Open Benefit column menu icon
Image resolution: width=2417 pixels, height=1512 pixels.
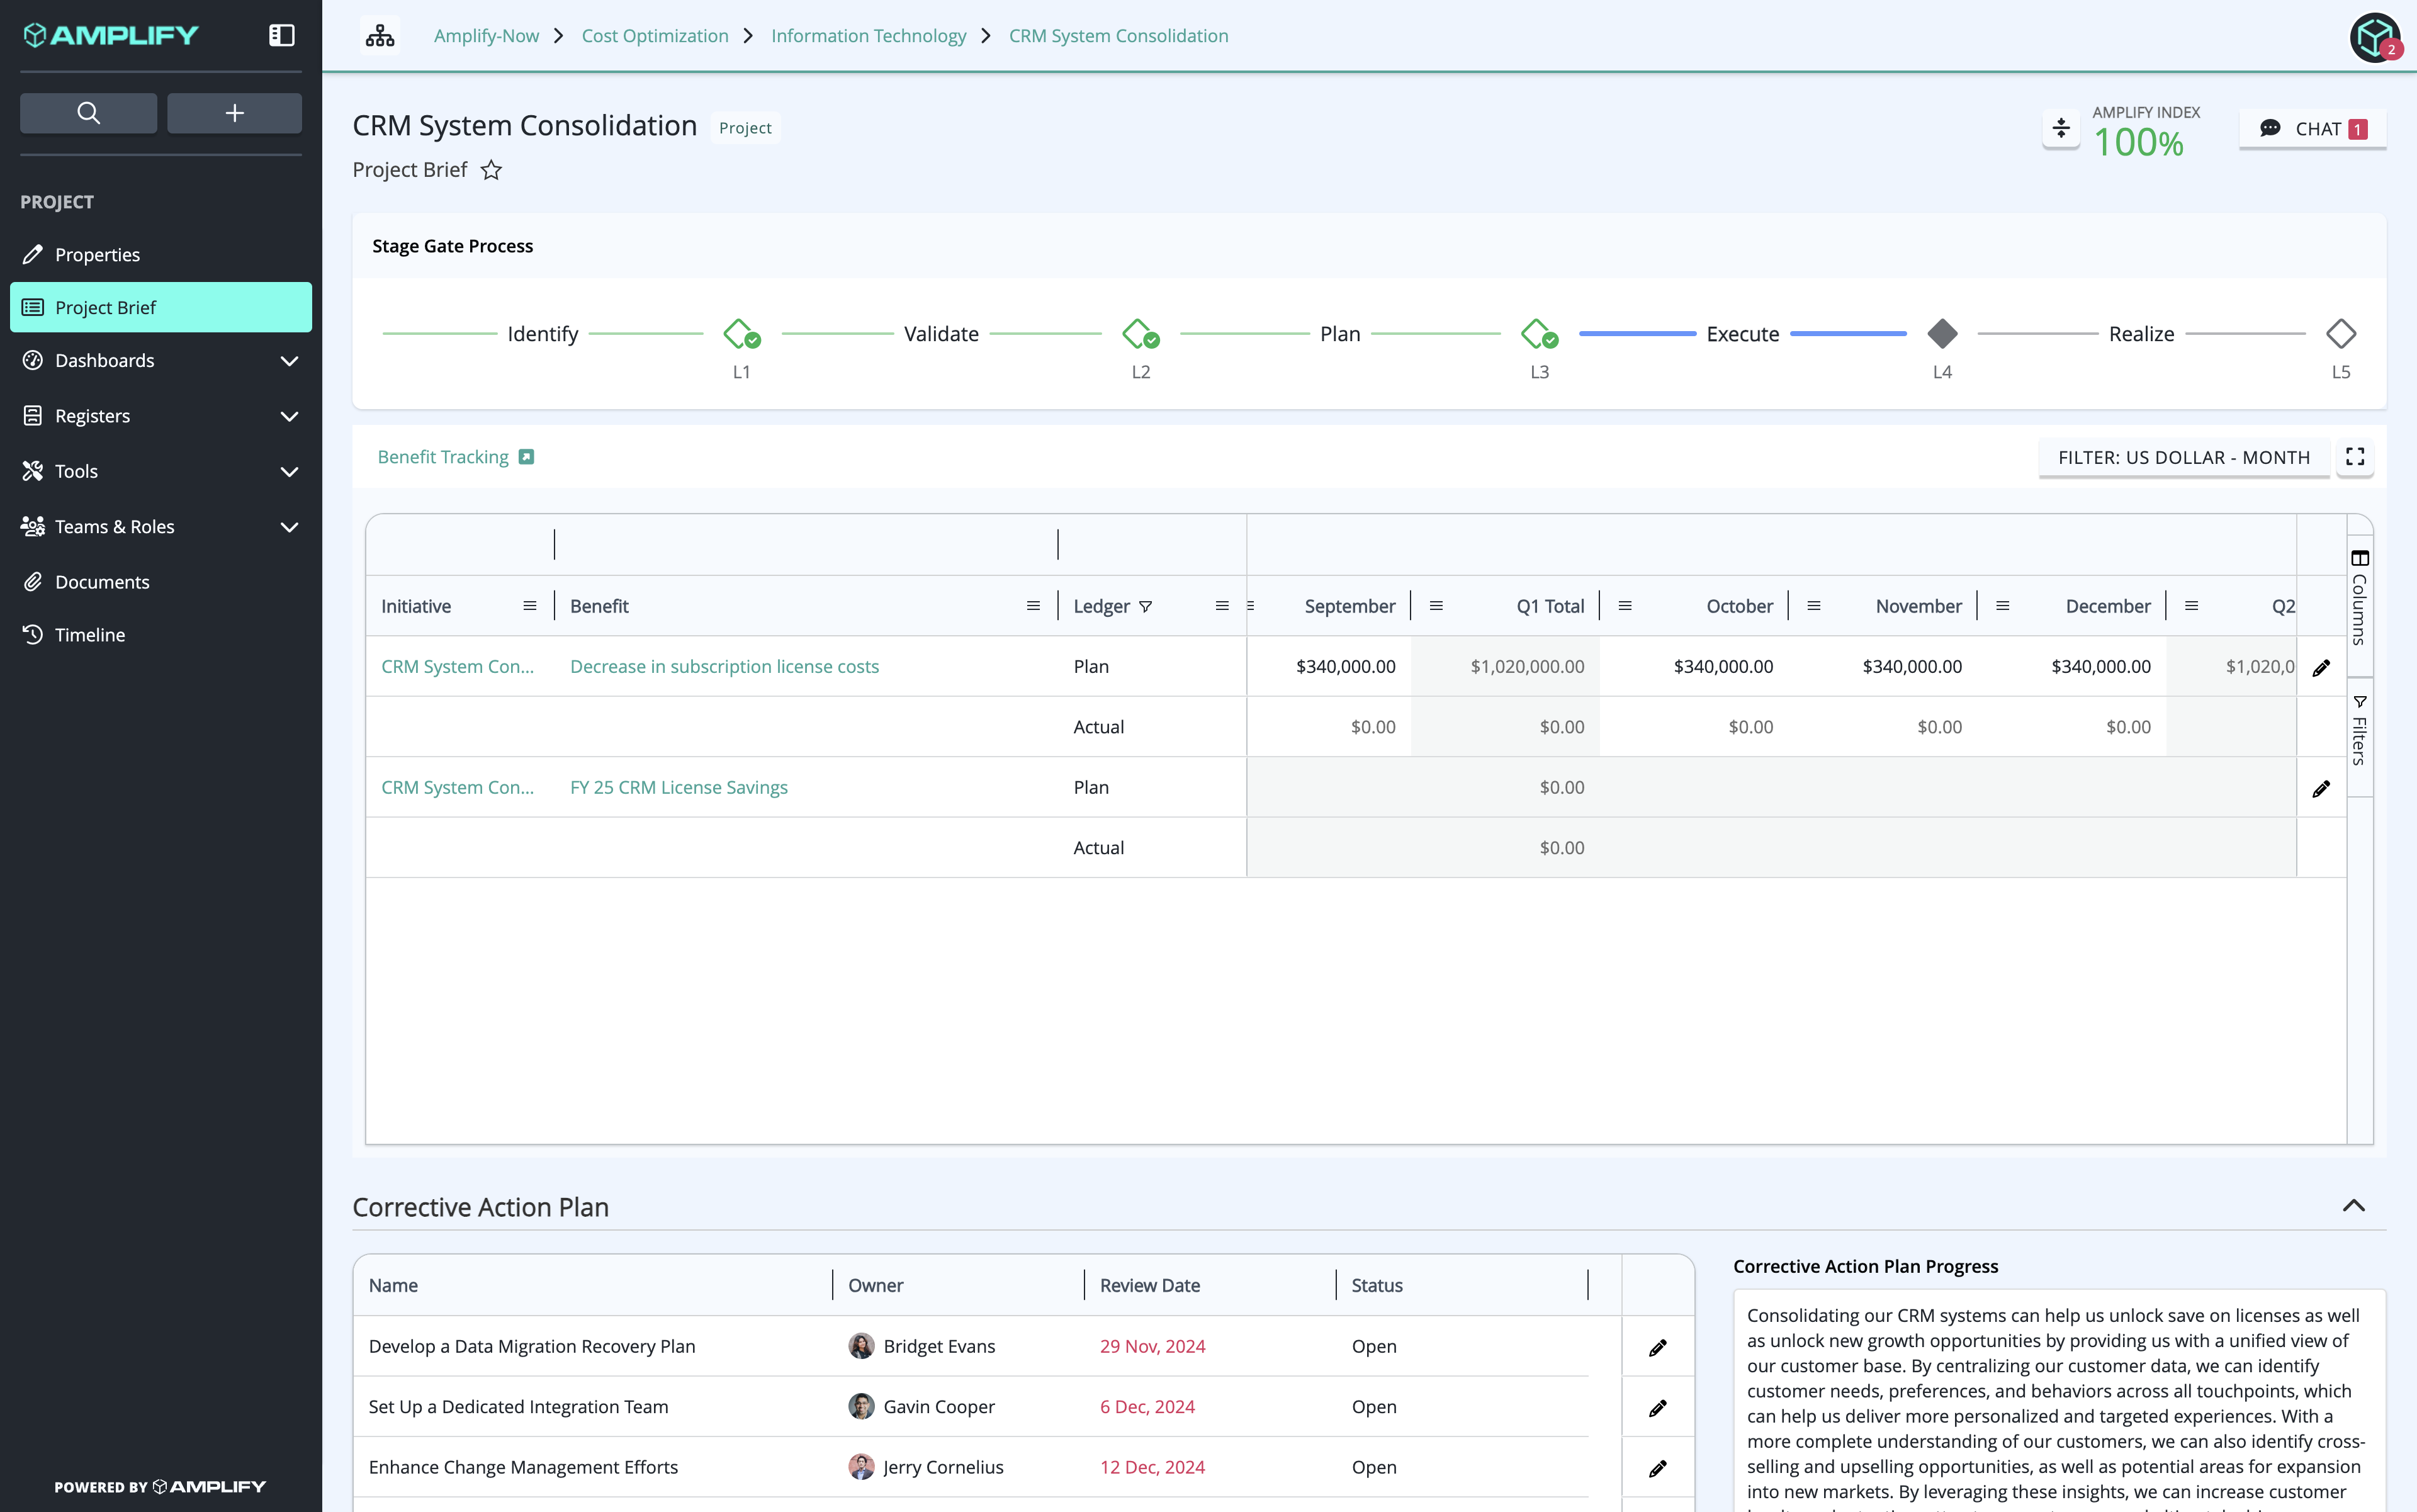1033,606
